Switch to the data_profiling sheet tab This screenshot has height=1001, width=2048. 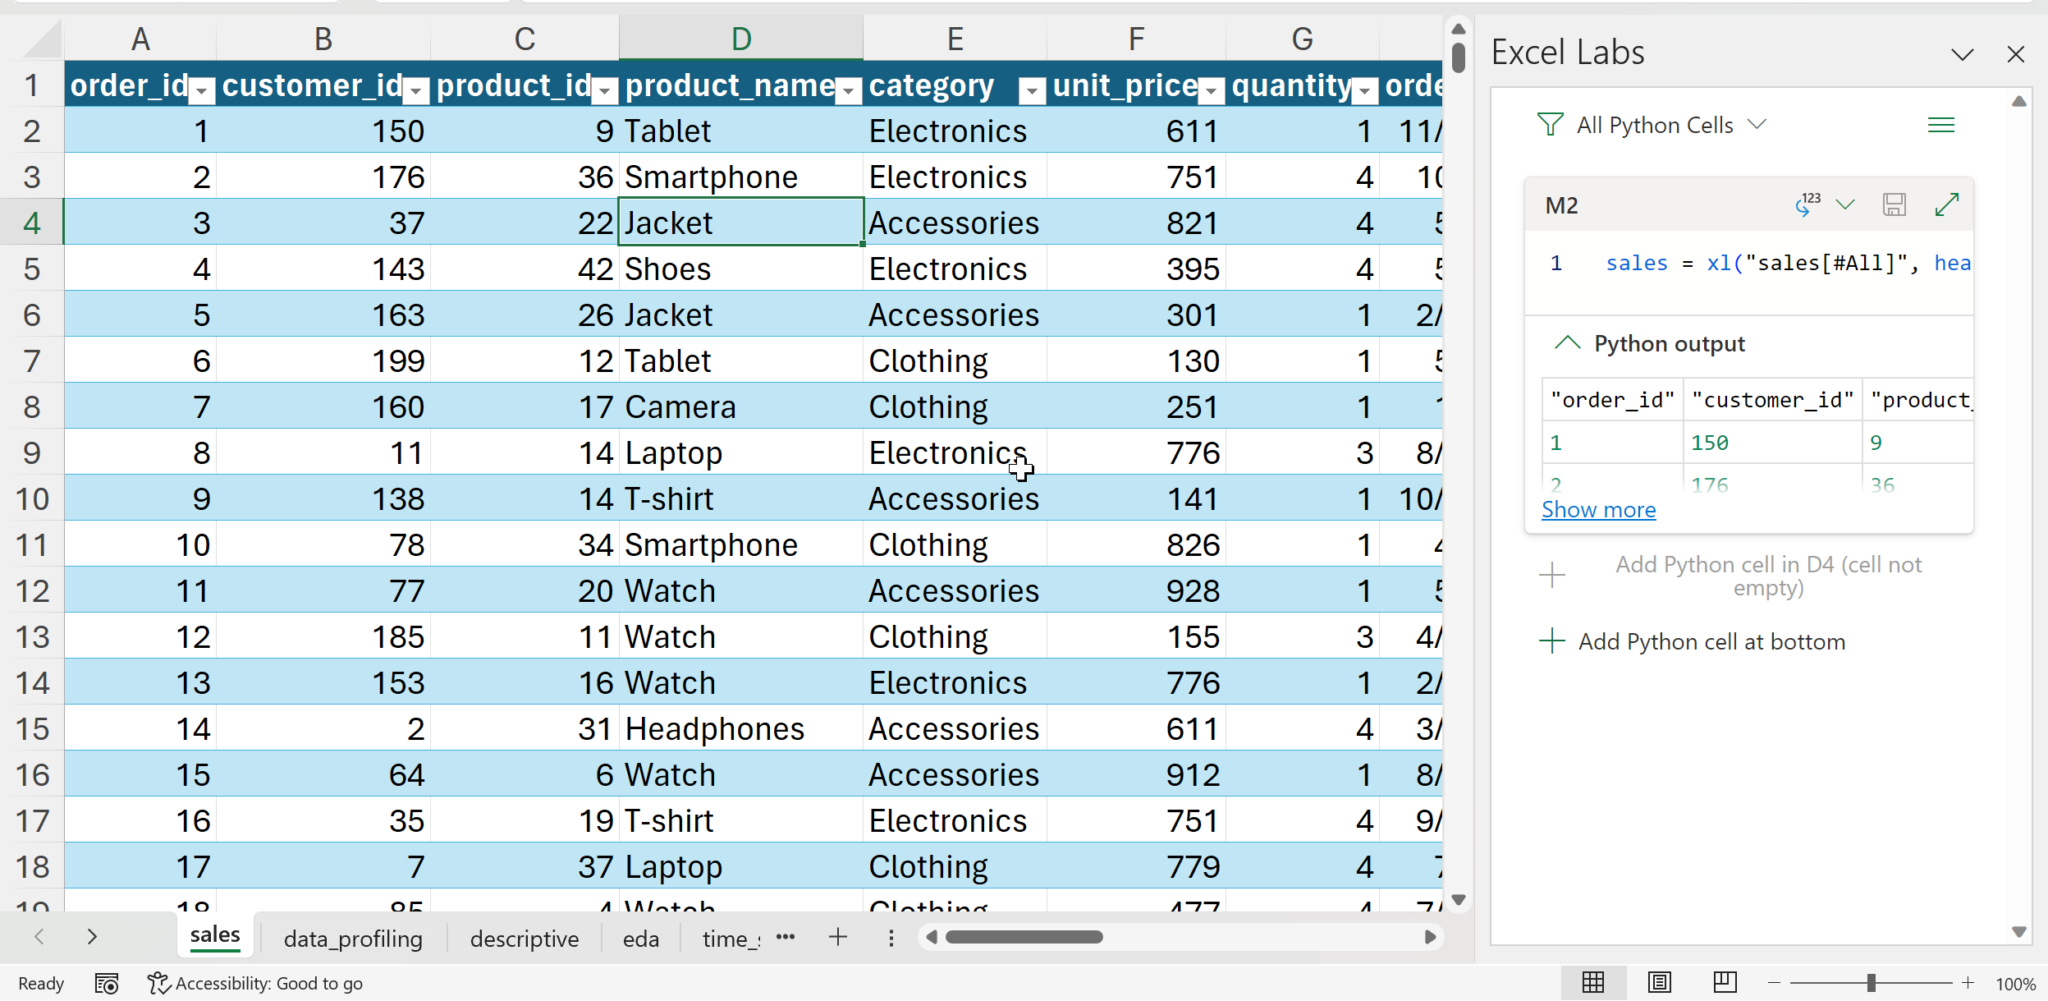pos(353,939)
